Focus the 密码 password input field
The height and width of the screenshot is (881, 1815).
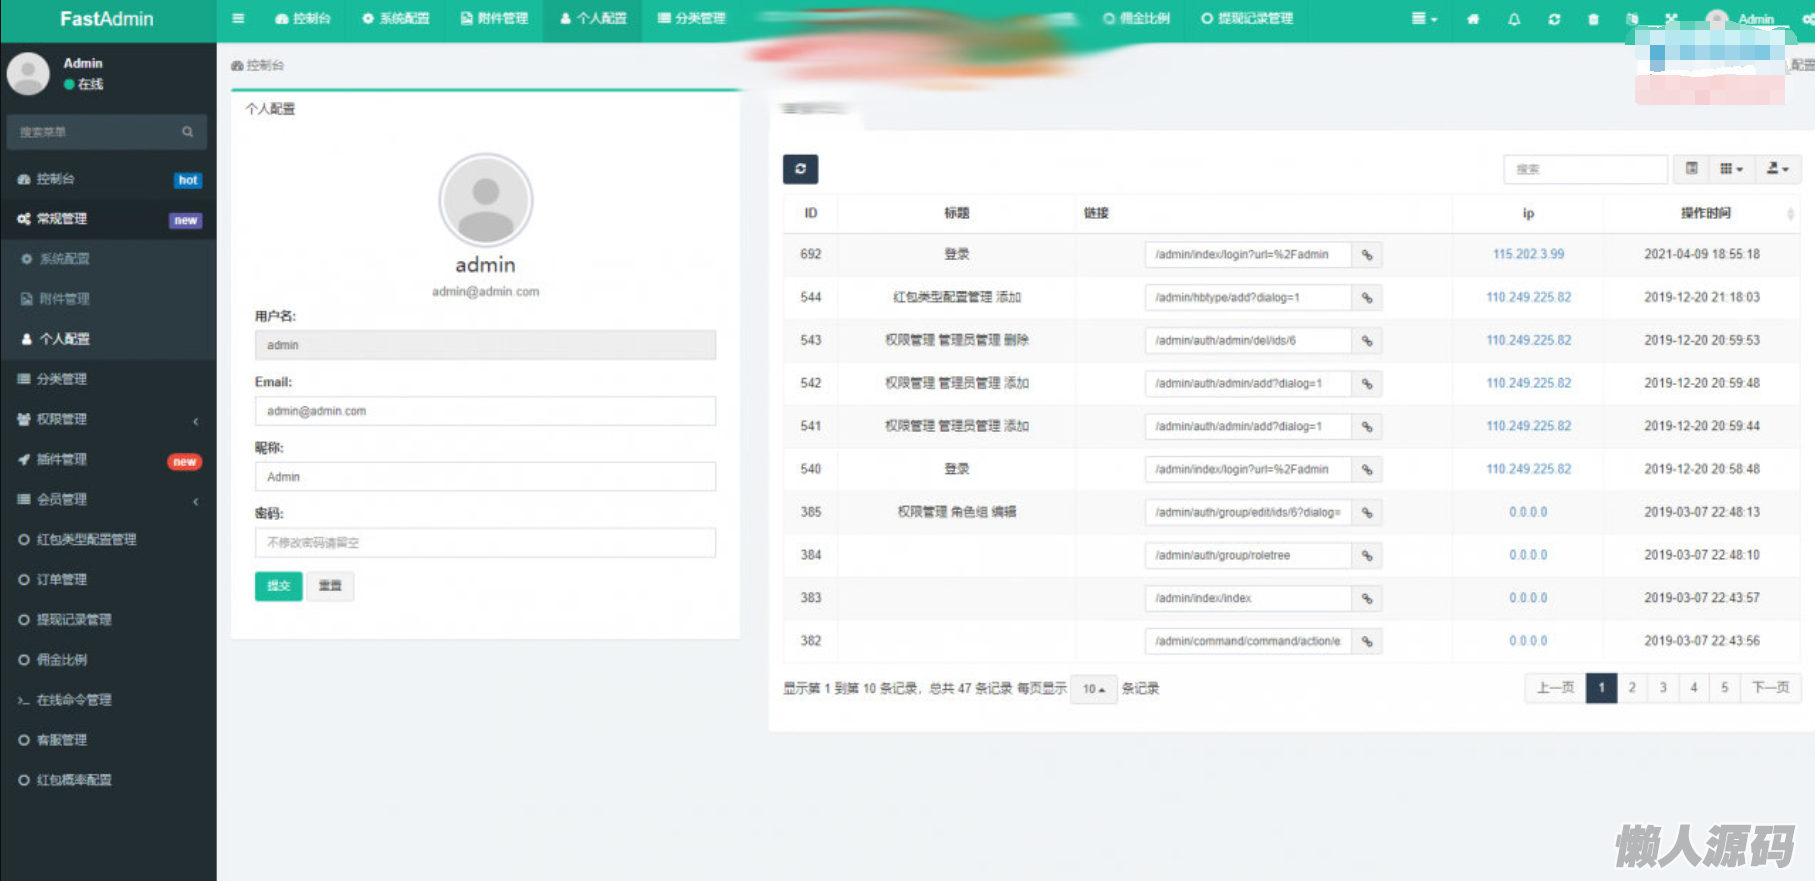(x=485, y=543)
